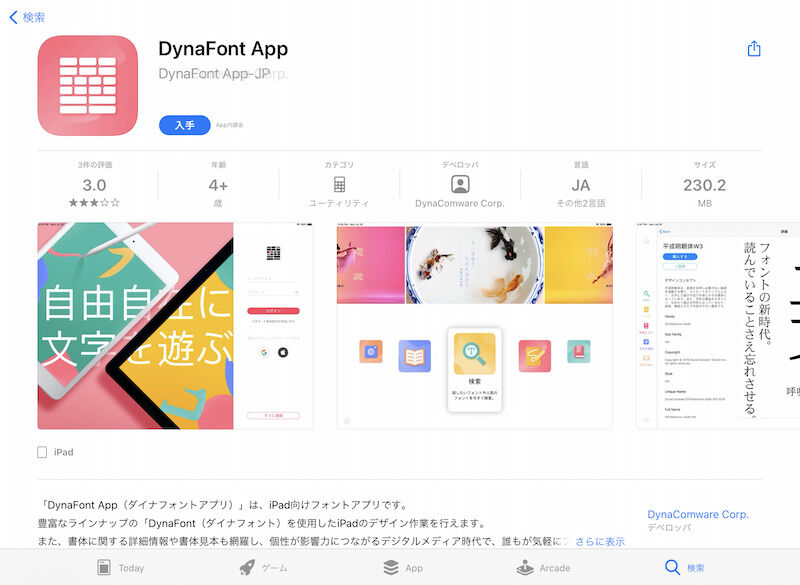Open second screenshot with goldfish bowl
This screenshot has width=800, height=585.
pos(474,325)
